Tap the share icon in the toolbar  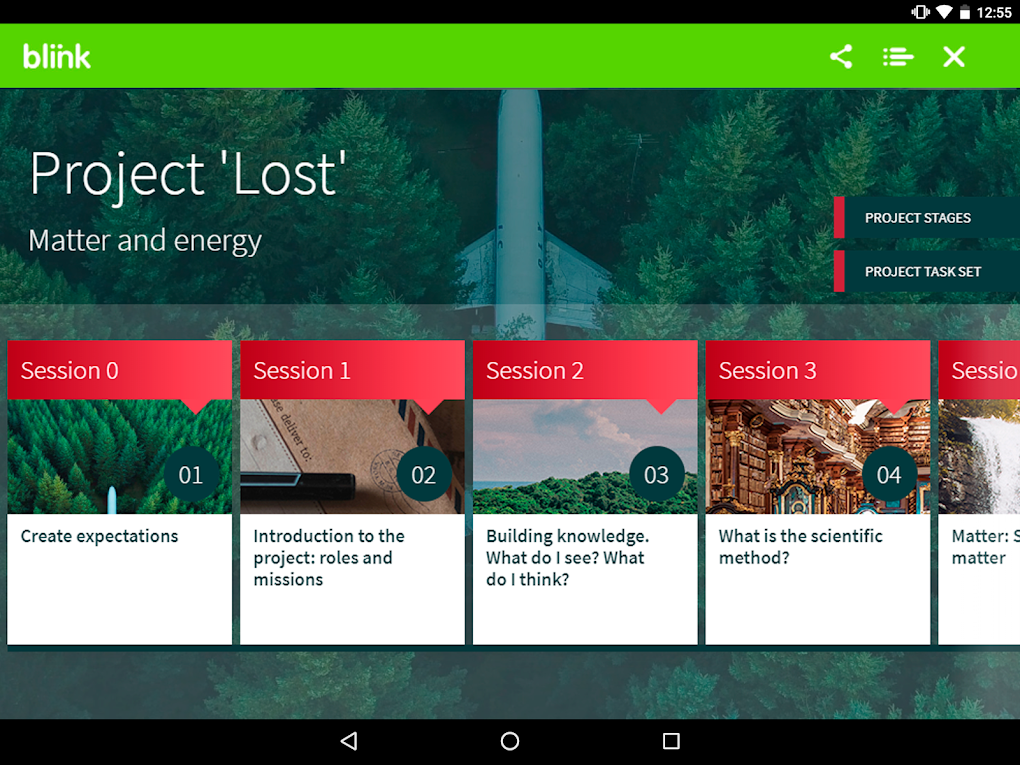(x=840, y=57)
